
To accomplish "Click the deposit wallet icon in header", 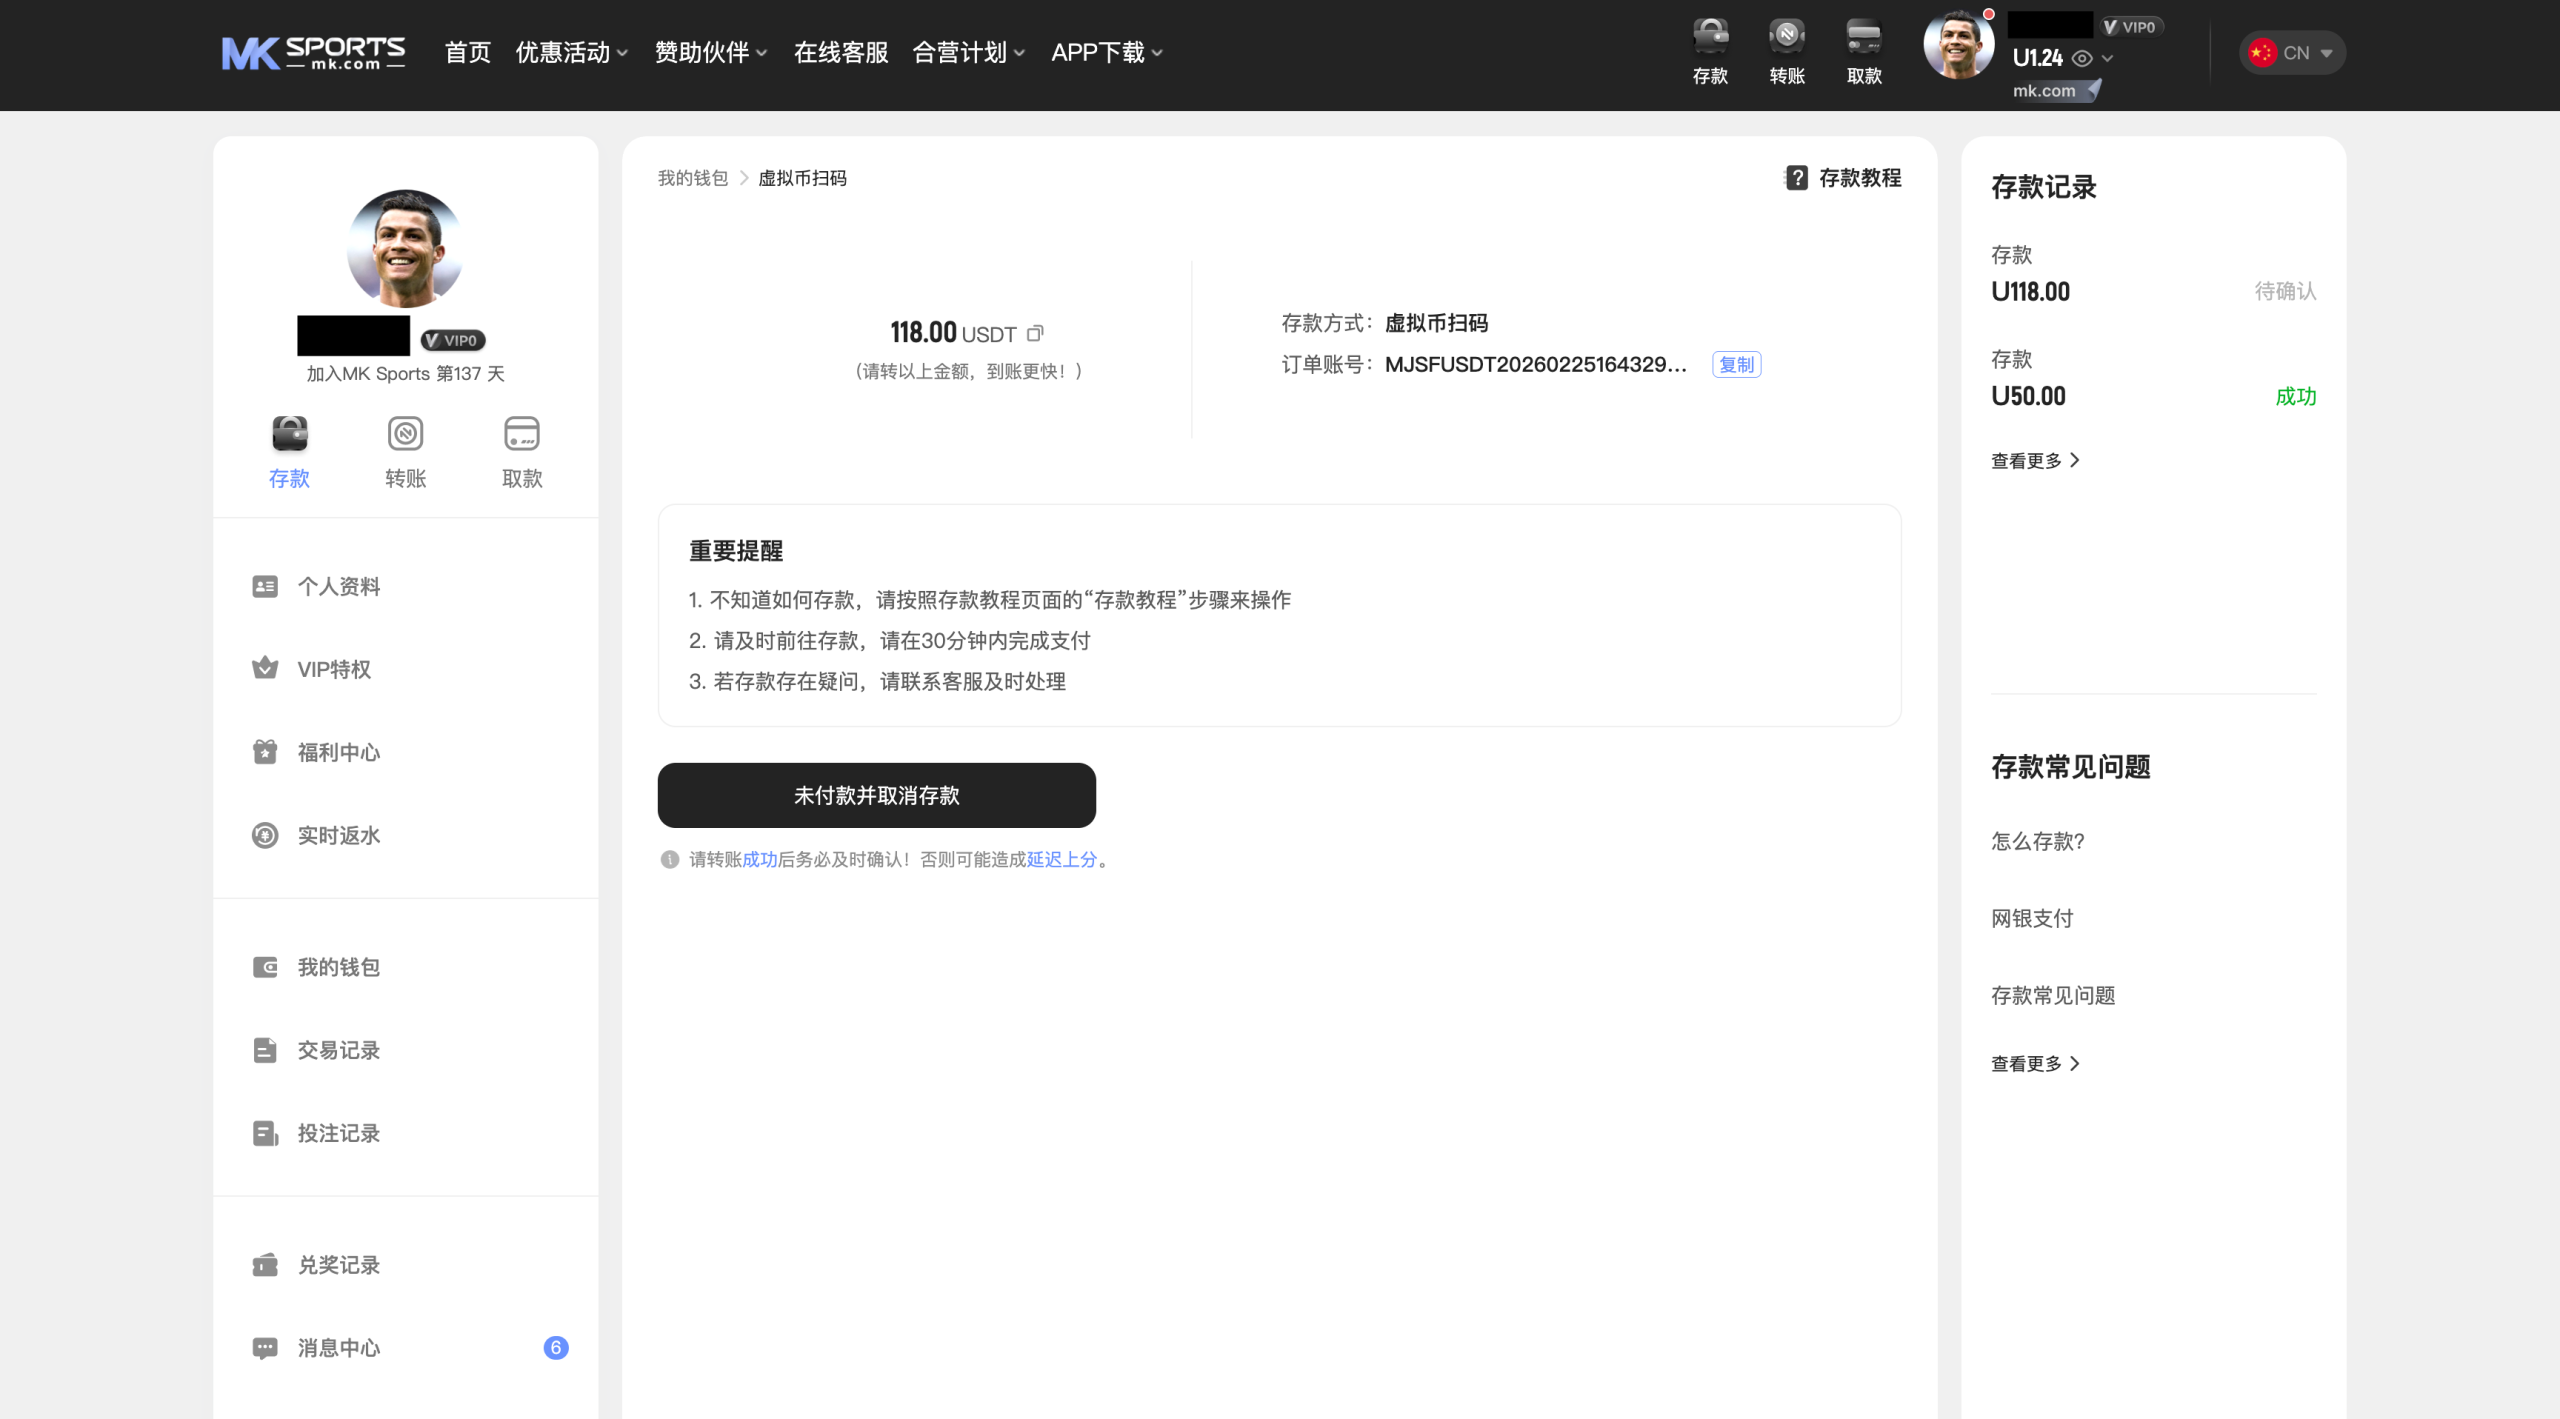I will [1710, 38].
